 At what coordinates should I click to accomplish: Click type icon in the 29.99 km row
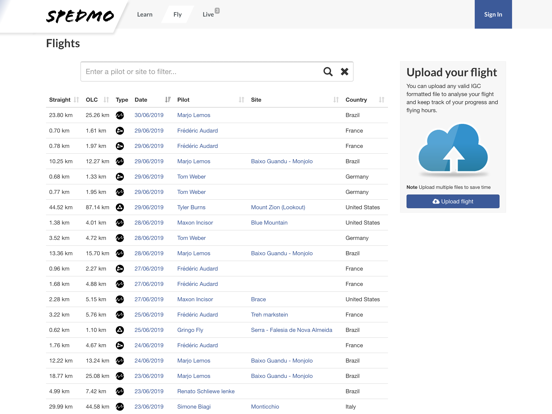pos(120,407)
